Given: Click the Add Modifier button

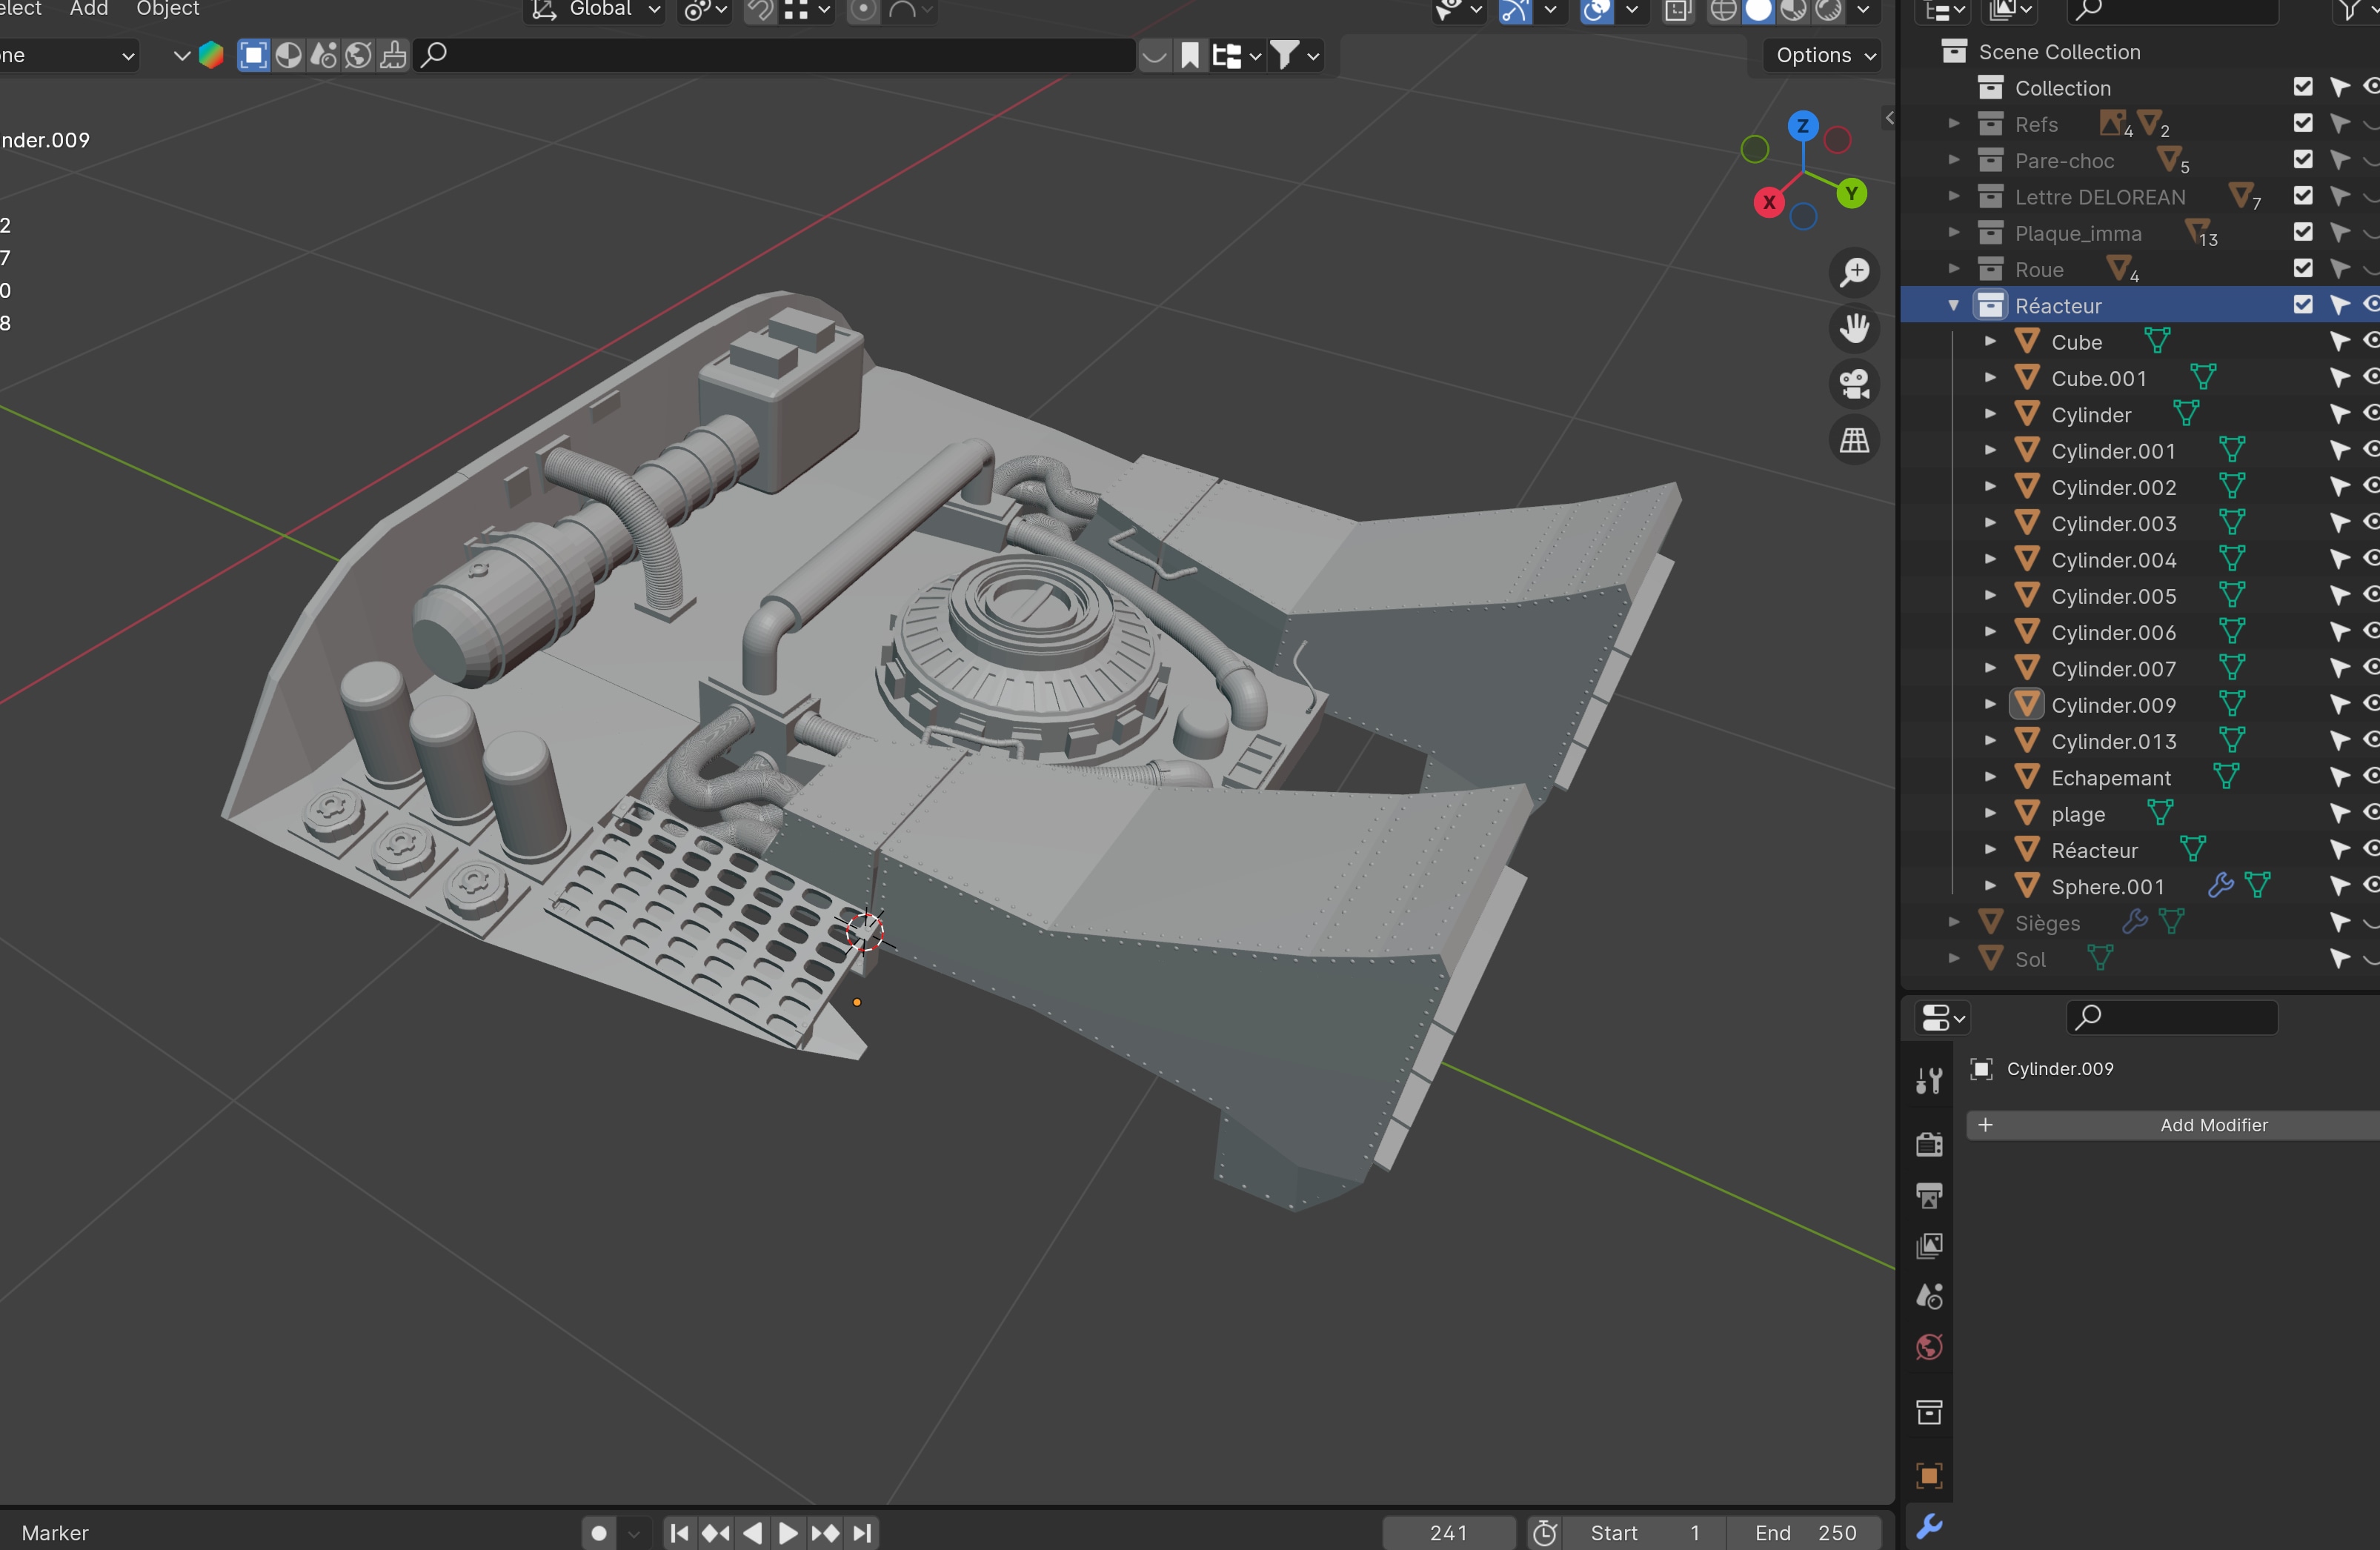Looking at the screenshot, I should [x=2173, y=1125].
